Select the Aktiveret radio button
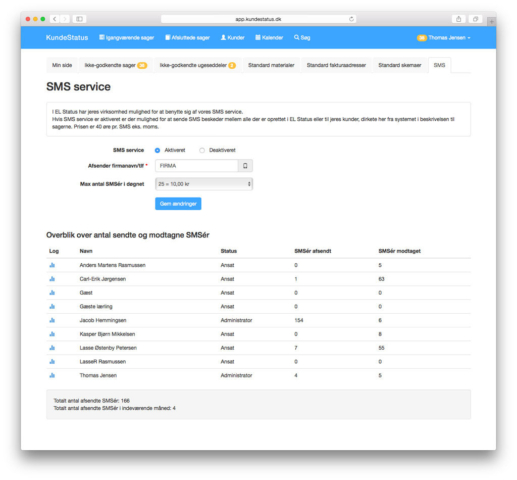 [157, 150]
